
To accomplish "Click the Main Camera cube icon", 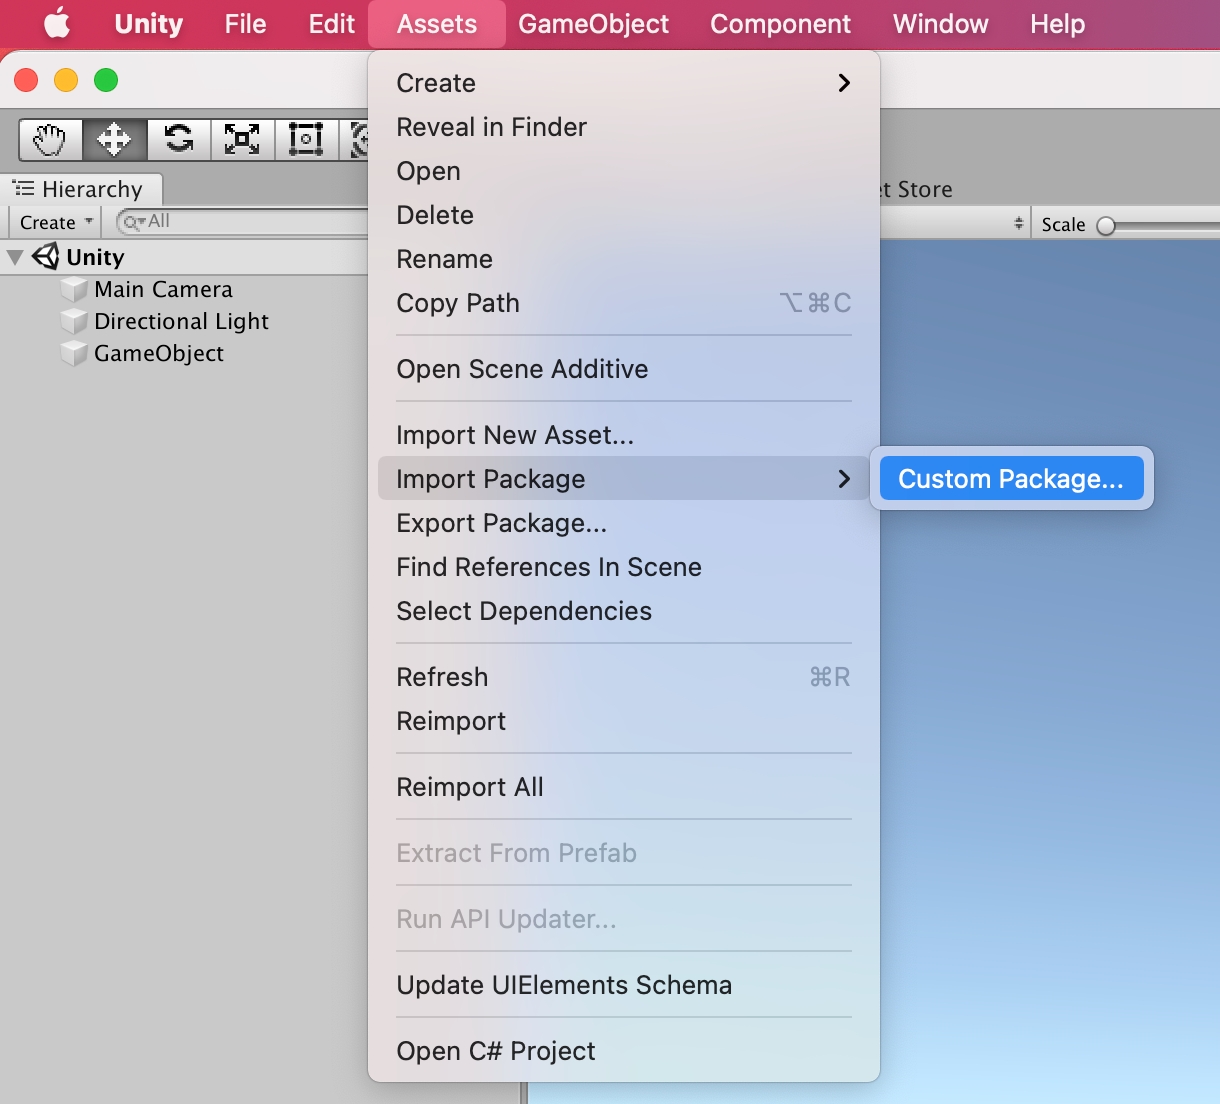I will click(x=74, y=290).
